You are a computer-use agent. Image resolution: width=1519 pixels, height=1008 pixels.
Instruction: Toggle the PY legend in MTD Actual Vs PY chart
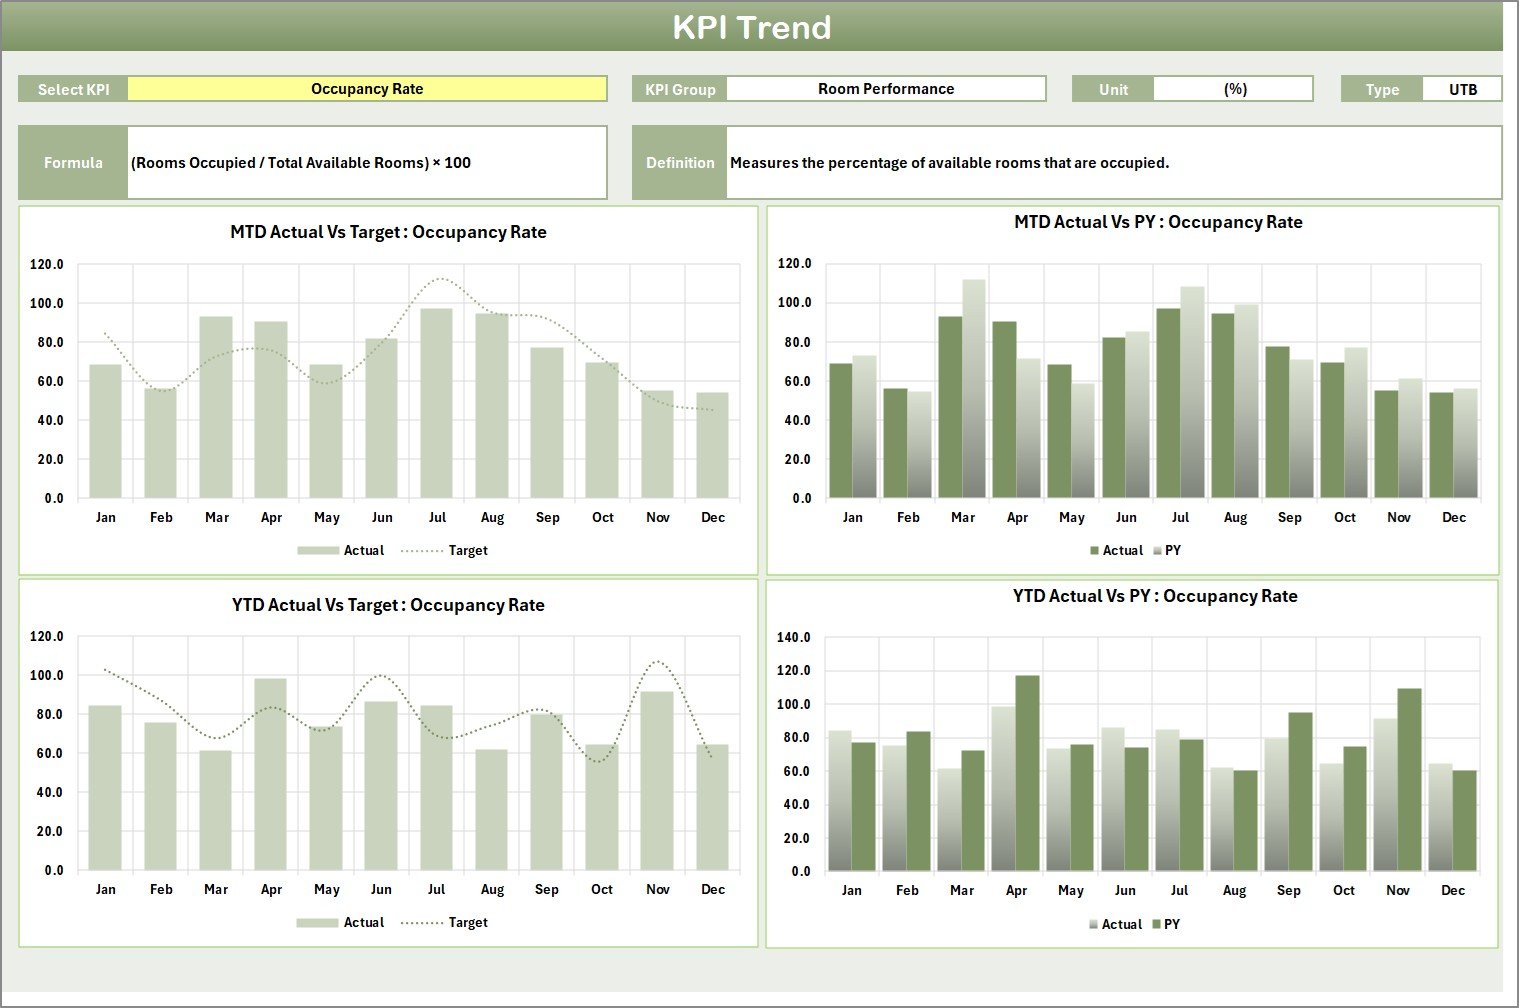coord(1172,550)
